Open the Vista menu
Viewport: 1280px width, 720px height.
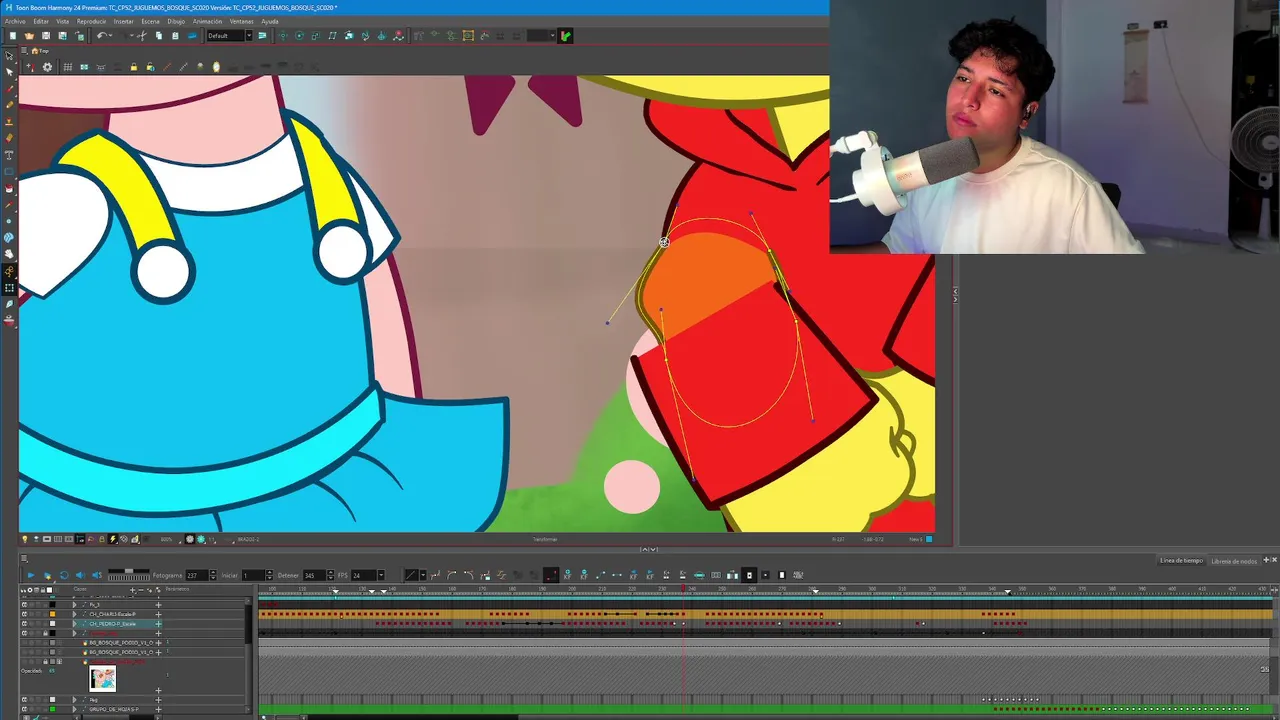(63, 21)
